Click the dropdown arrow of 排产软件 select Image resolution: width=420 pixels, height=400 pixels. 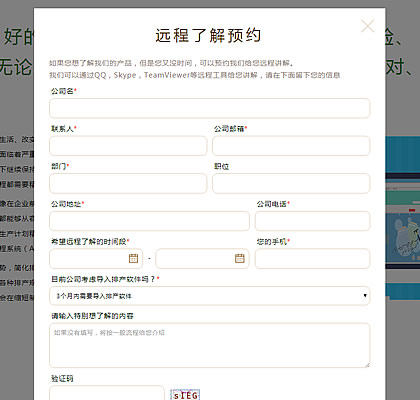pyautogui.click(x=365, y=296)
